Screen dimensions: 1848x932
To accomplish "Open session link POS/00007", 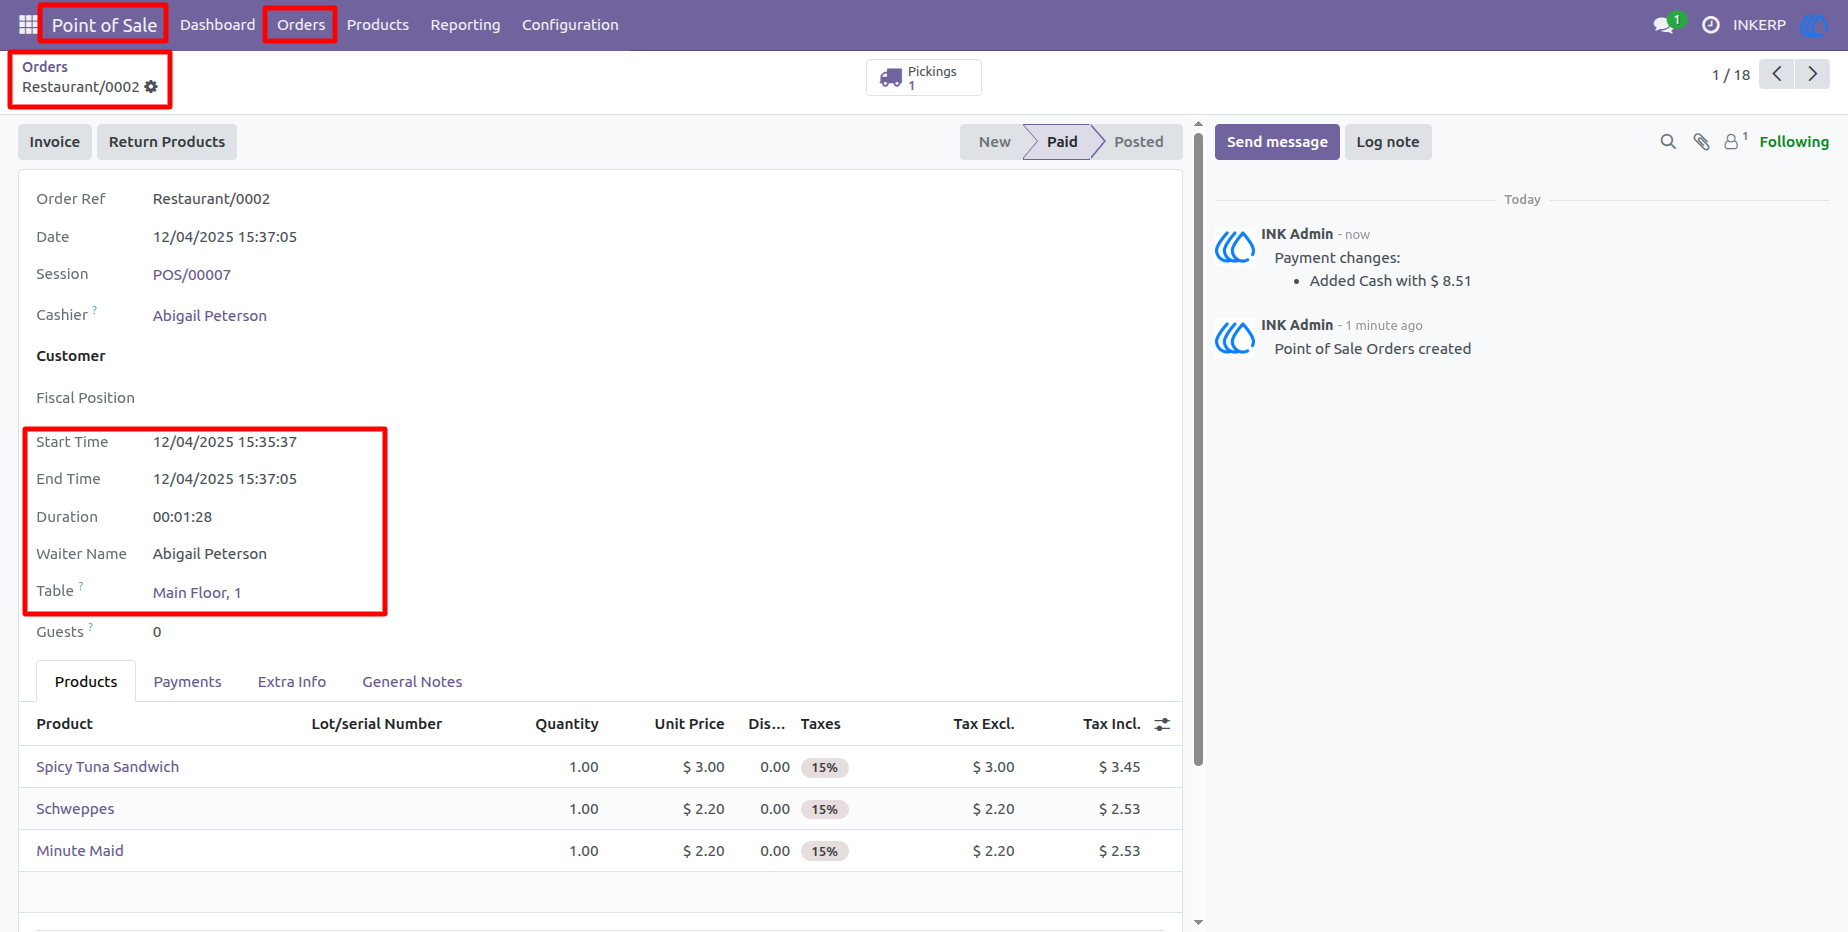I will point(192,275).
